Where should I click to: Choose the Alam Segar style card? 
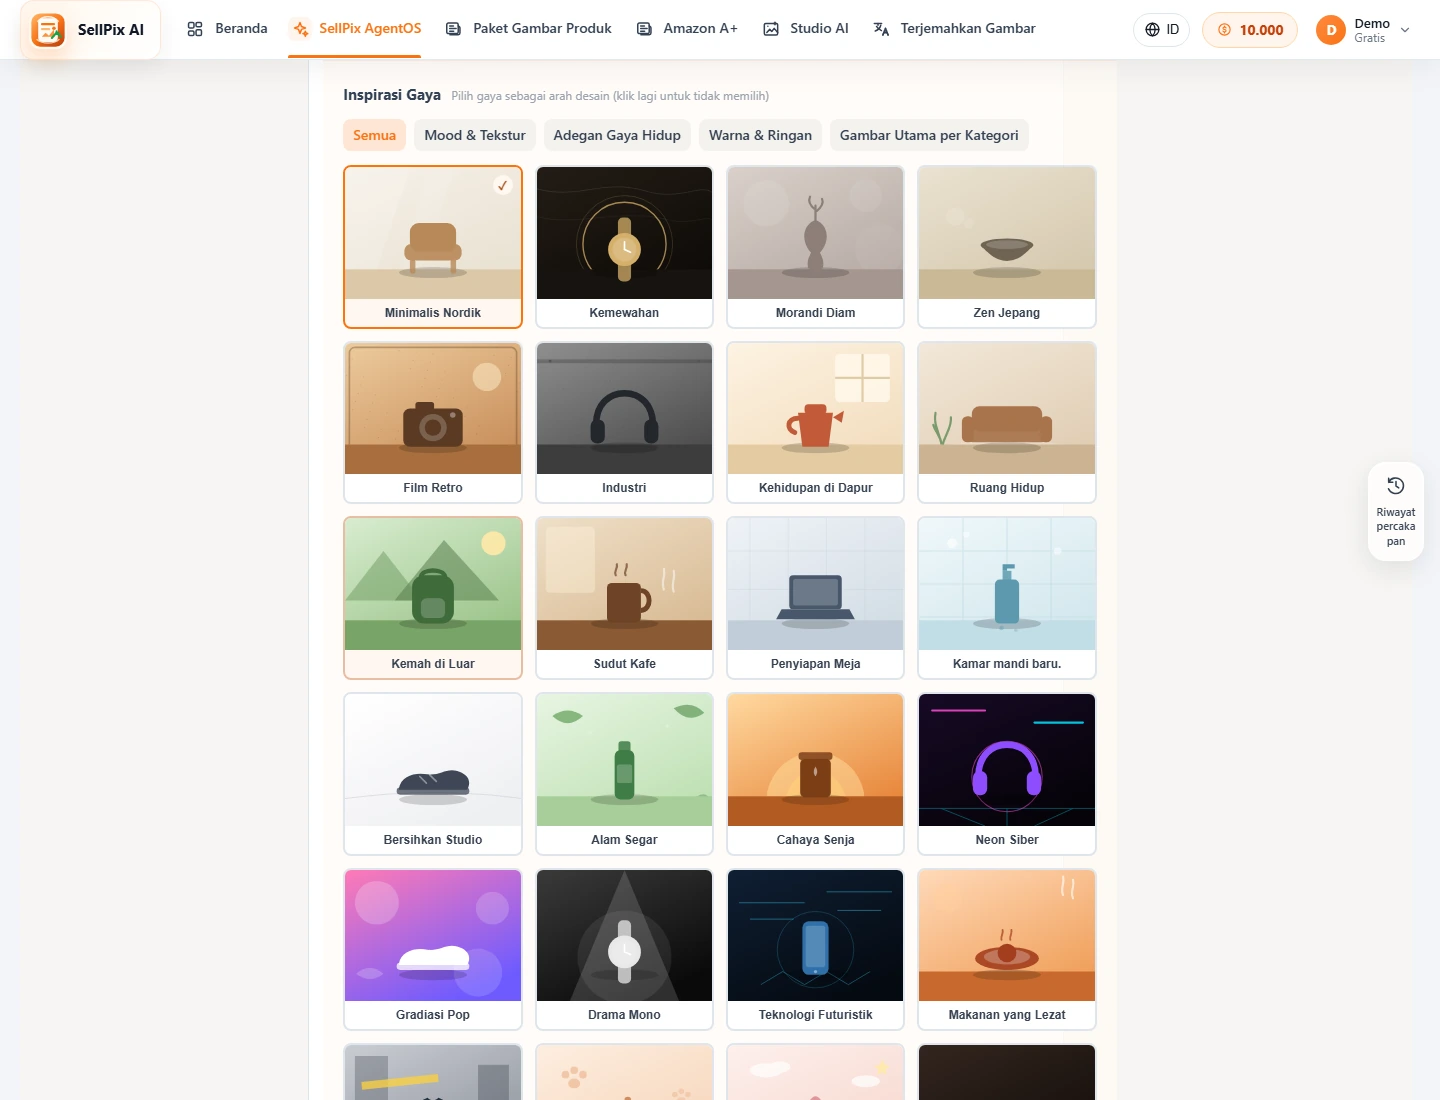click(x=624, y=774)
